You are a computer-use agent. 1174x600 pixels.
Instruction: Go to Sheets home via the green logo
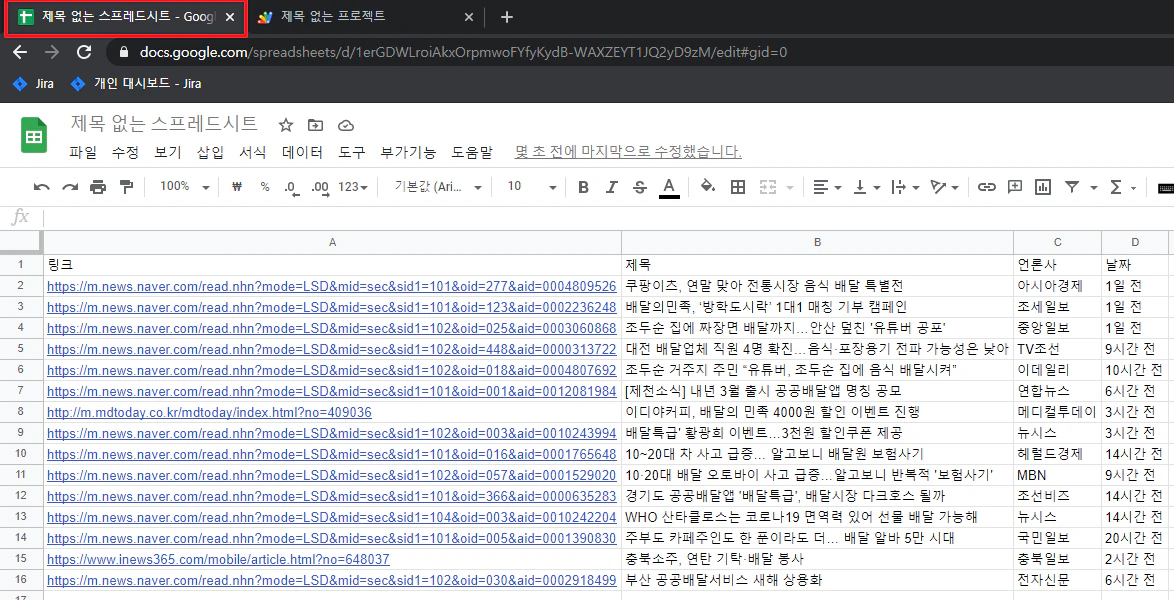tap(34, 136)
